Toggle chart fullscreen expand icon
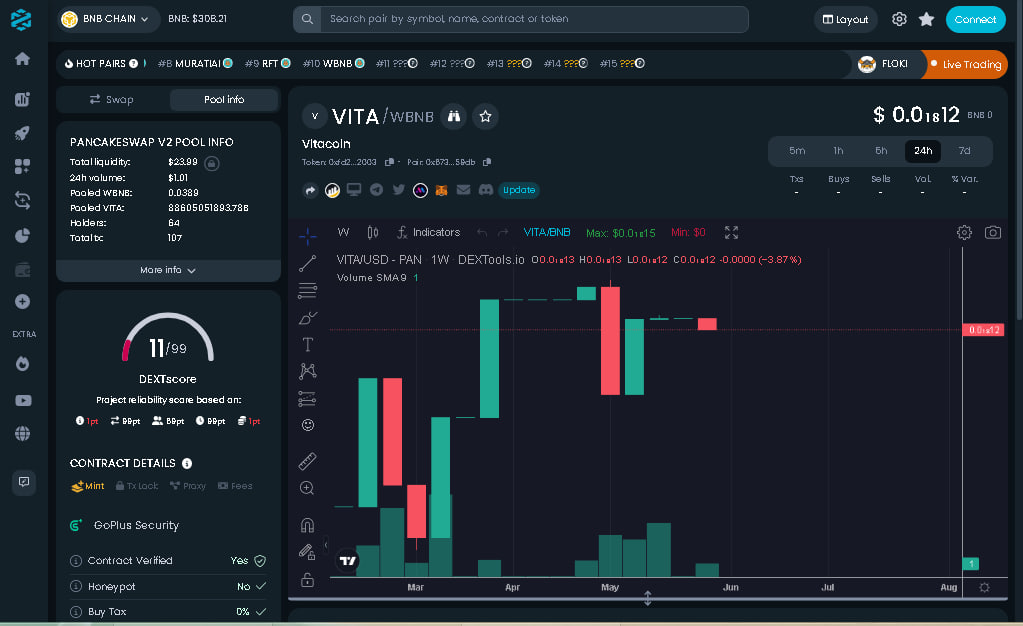The width and height of the screenshot is (1023, 626). (731, 232)
